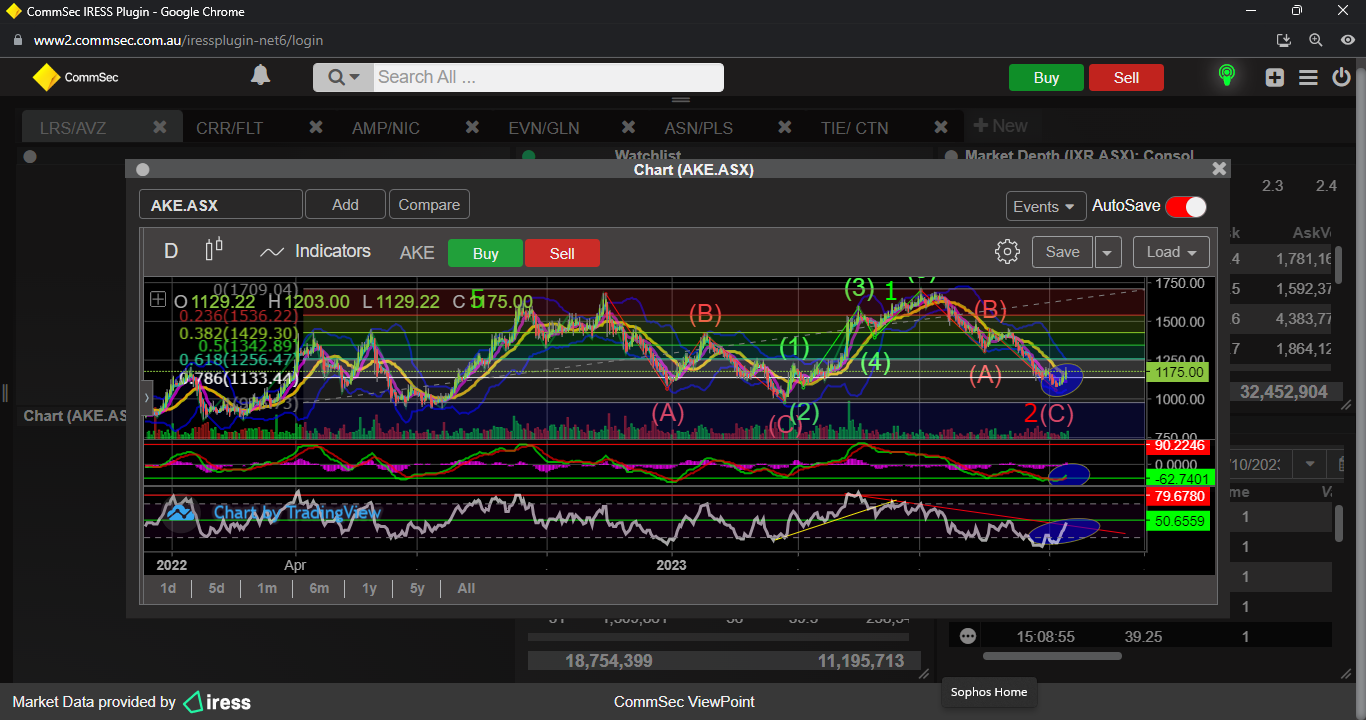Viewport: 1366px width, 720px height.
Task: Click the iress logo in the footer
Action: (x=217, y=702)
